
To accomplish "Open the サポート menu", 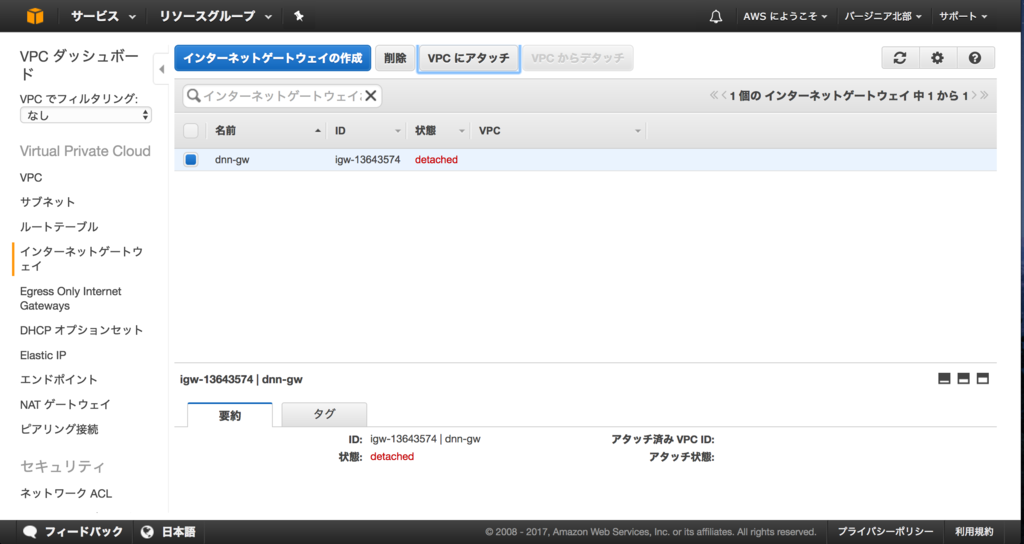I will 963,16.
